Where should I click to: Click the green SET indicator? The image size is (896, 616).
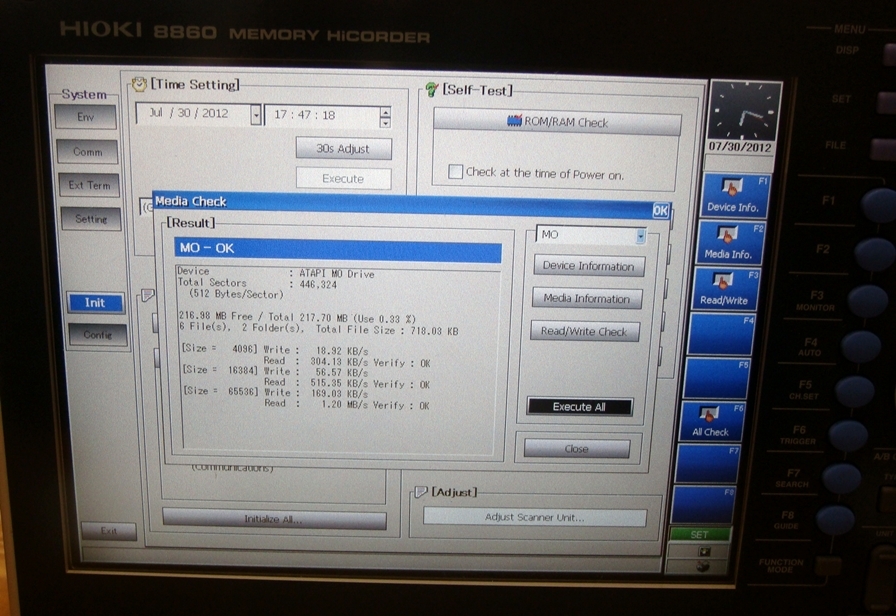click(x=699, y=534)
